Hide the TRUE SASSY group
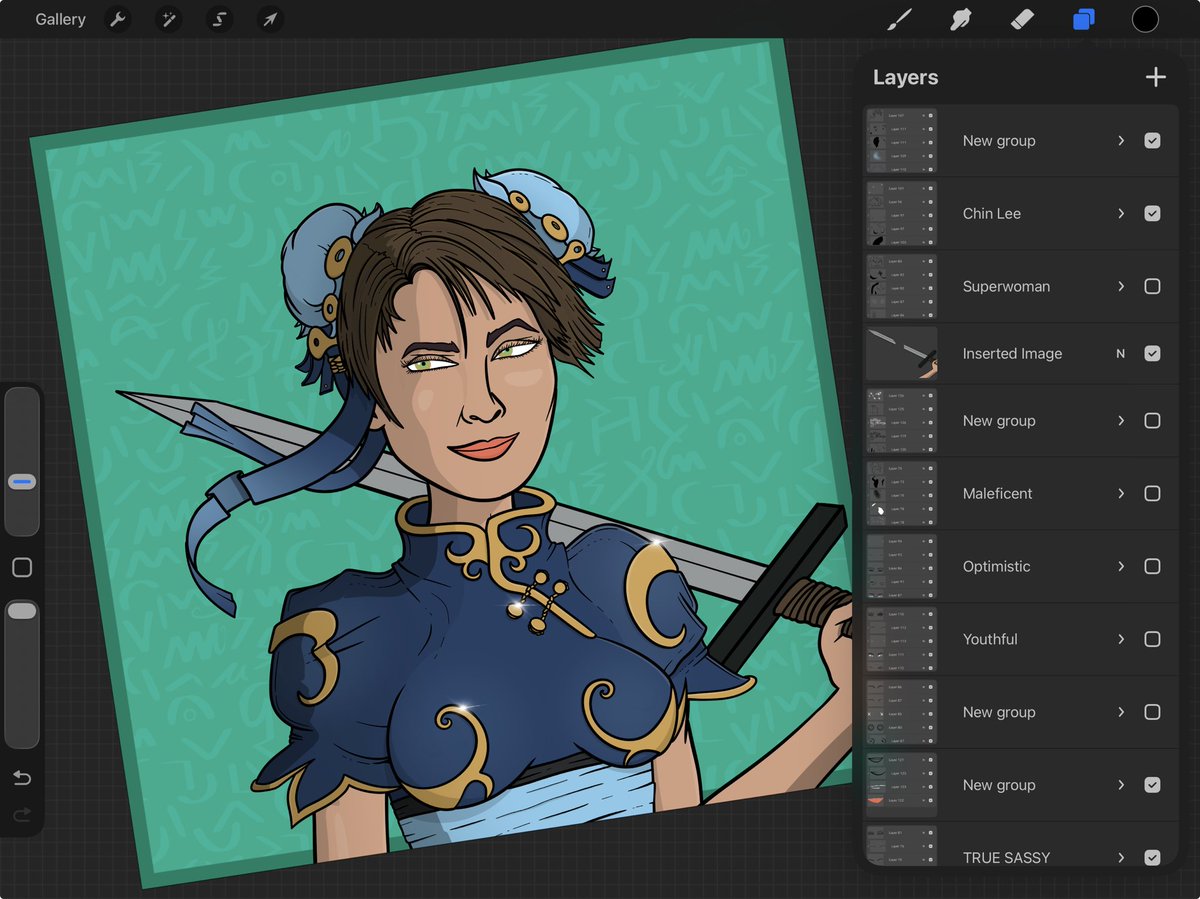 1152,857
